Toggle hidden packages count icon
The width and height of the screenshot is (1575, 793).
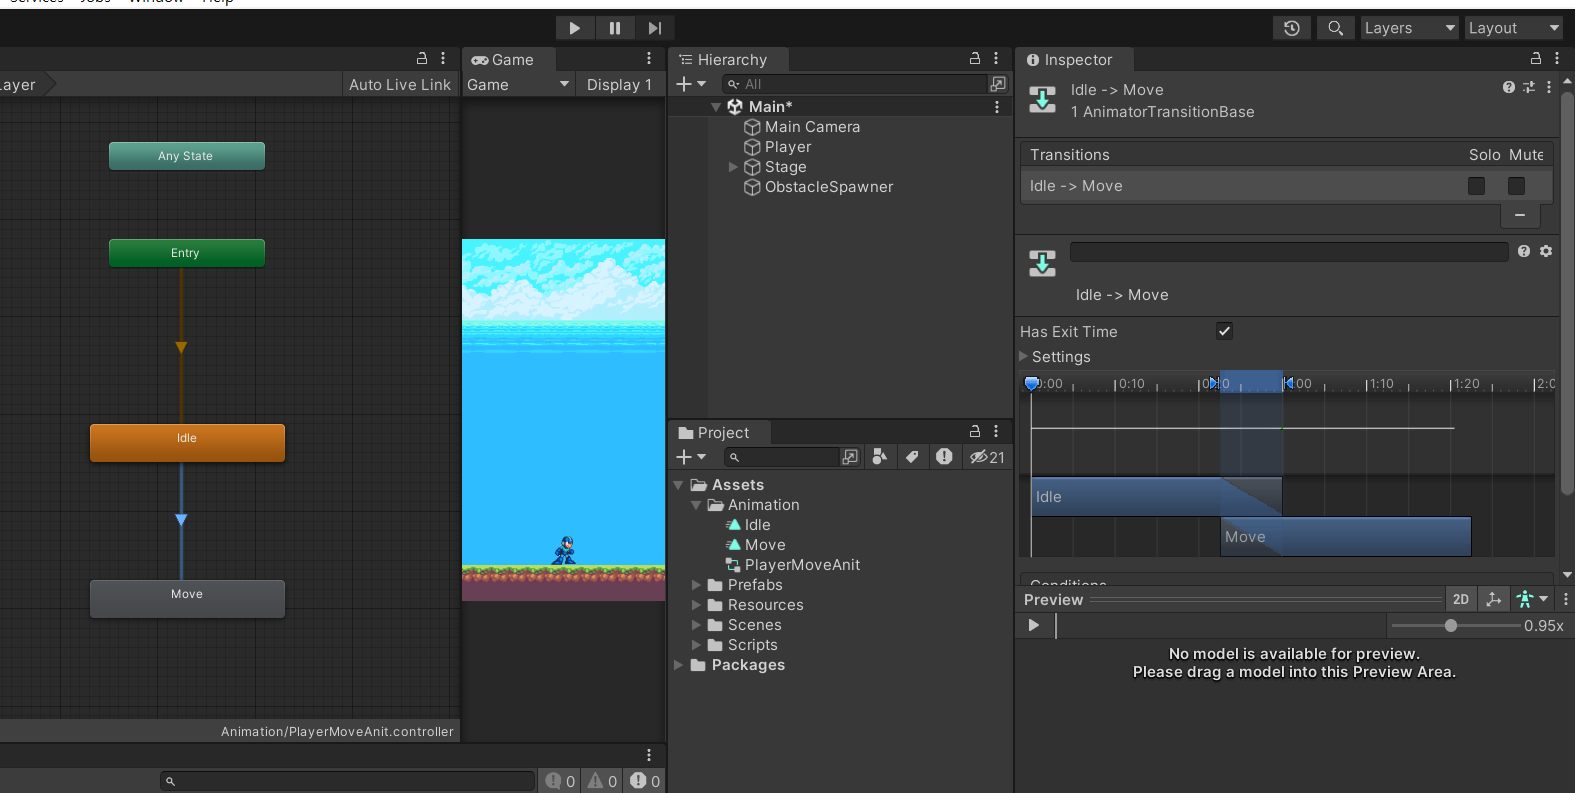coord(987,457)
